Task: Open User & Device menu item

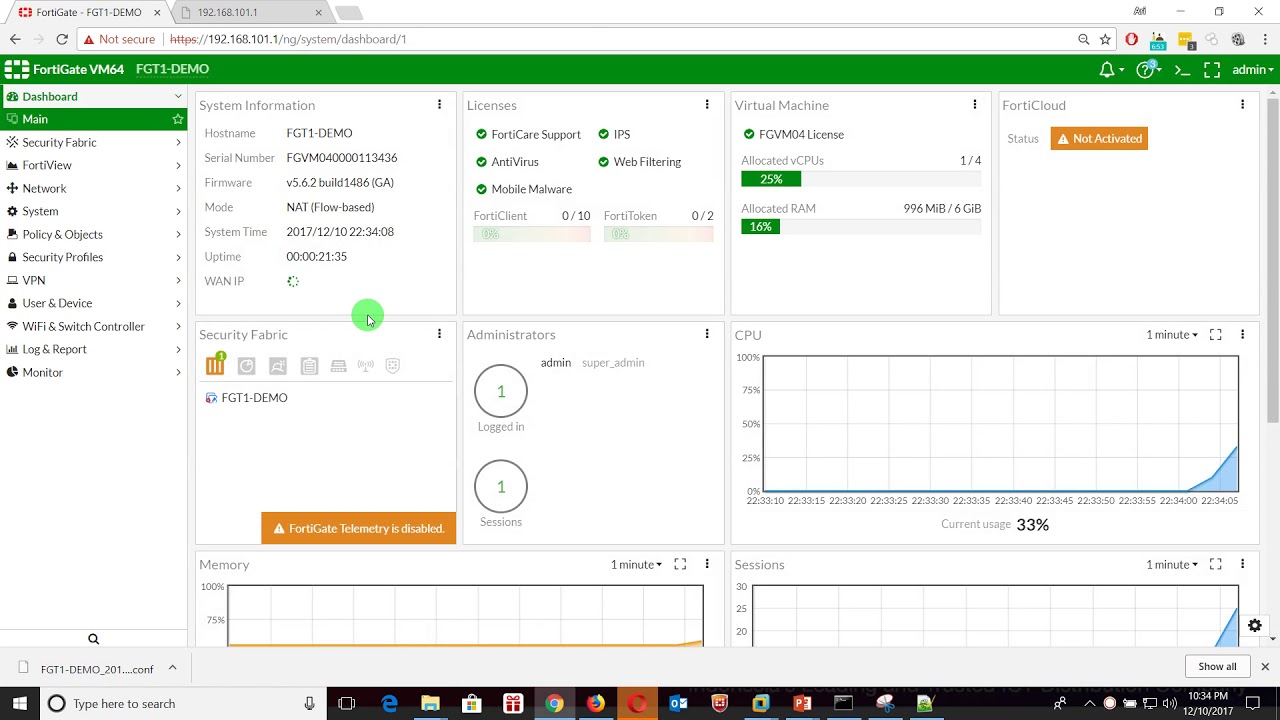Action: tap(94, 303)
